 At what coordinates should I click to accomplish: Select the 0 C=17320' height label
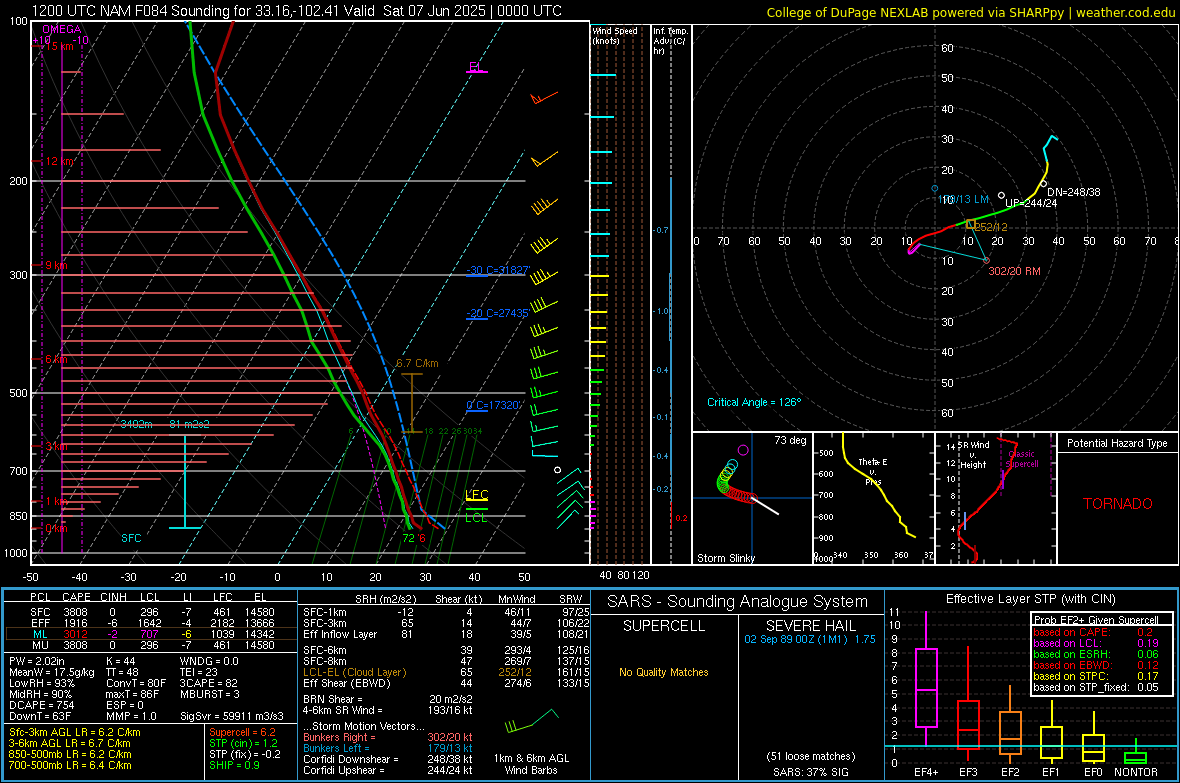point(493,405)
